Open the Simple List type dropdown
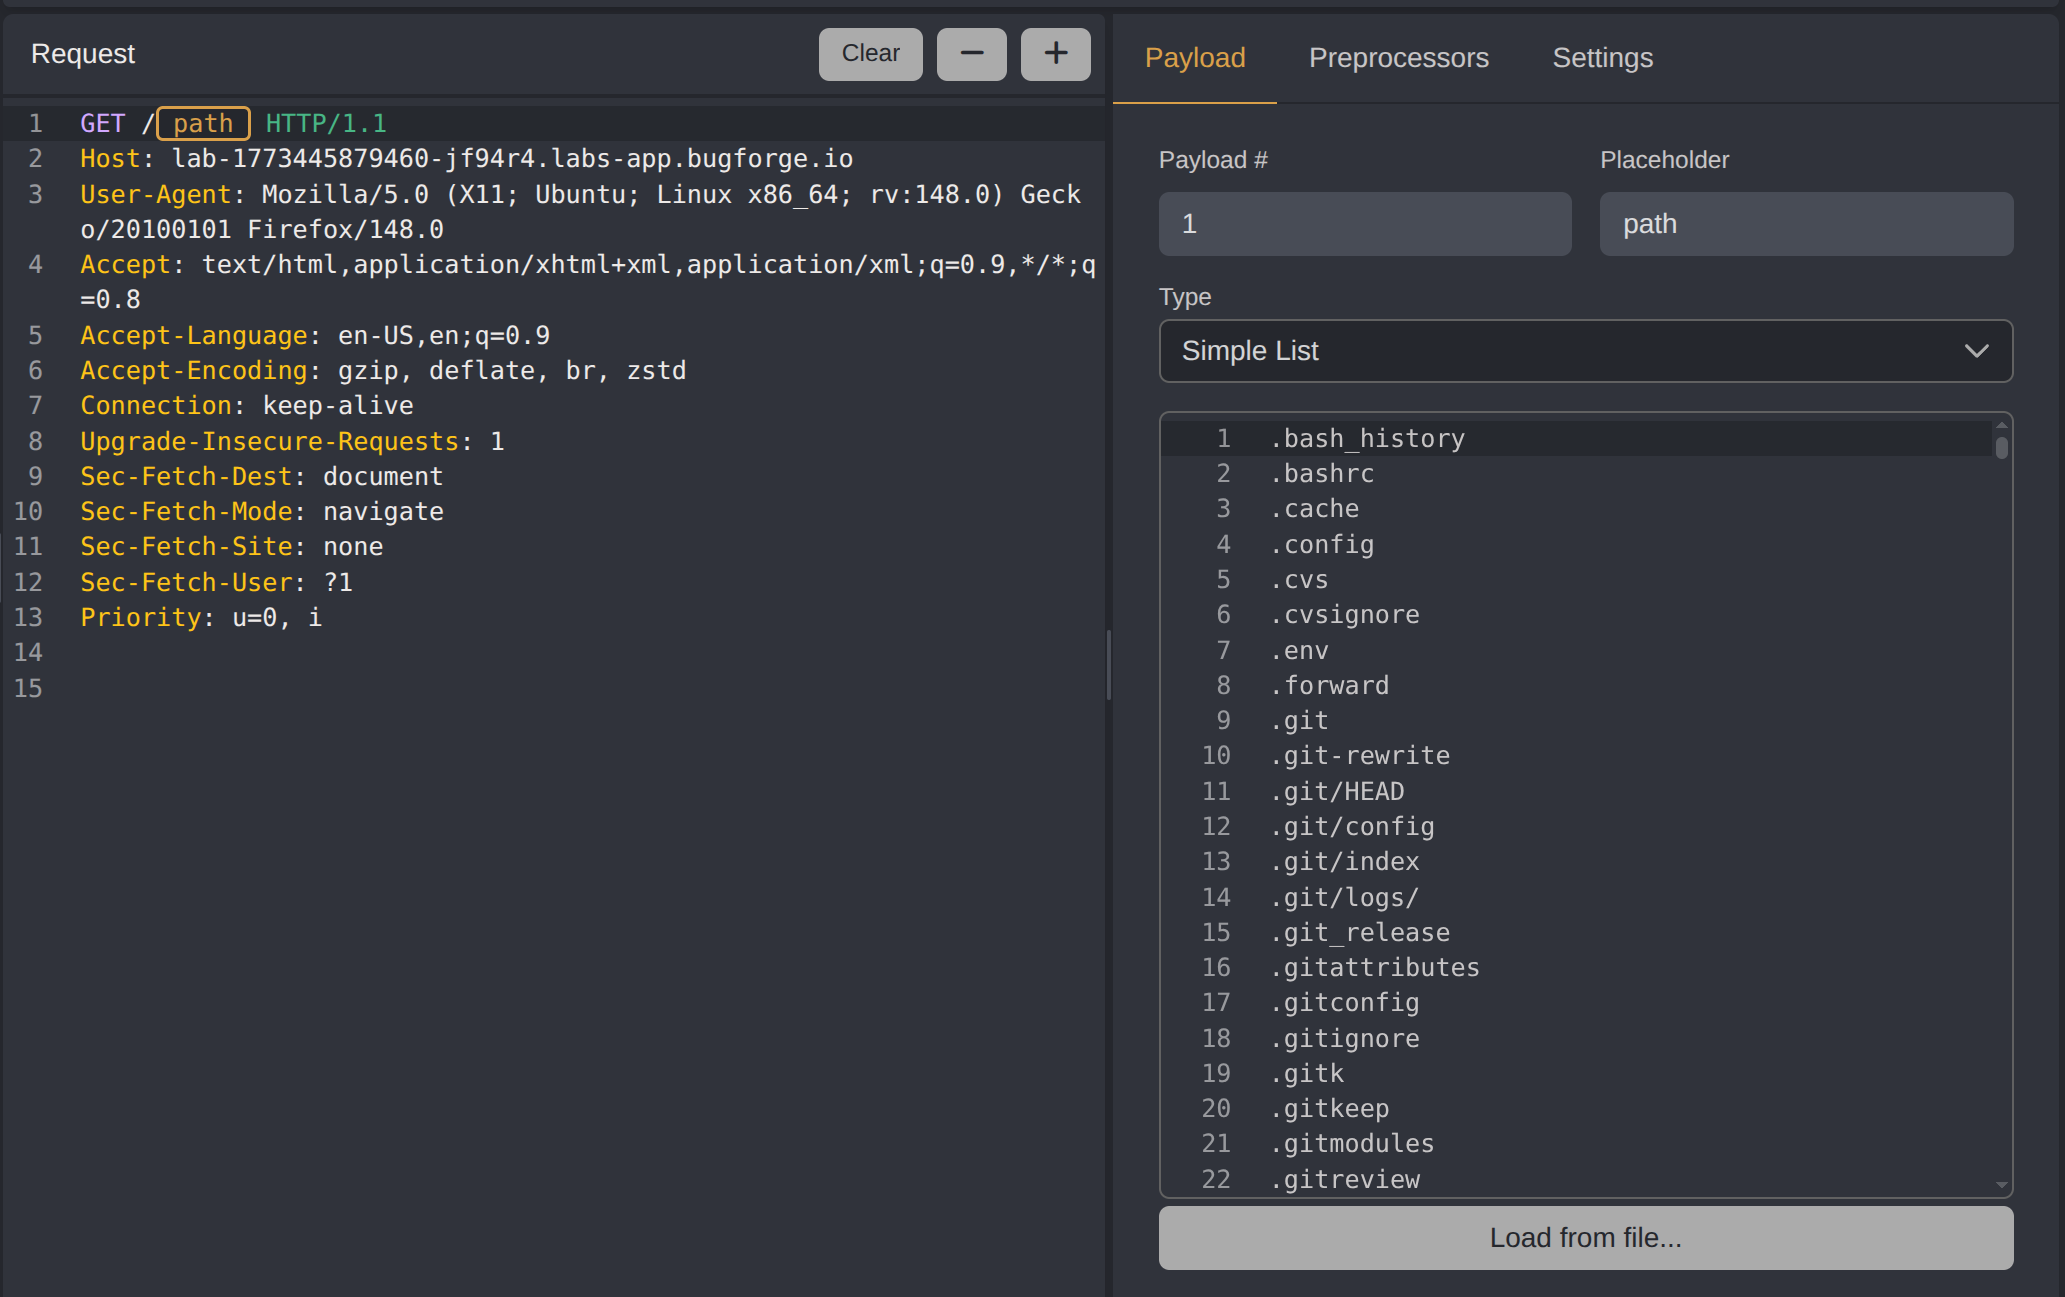 [1585, 351]
